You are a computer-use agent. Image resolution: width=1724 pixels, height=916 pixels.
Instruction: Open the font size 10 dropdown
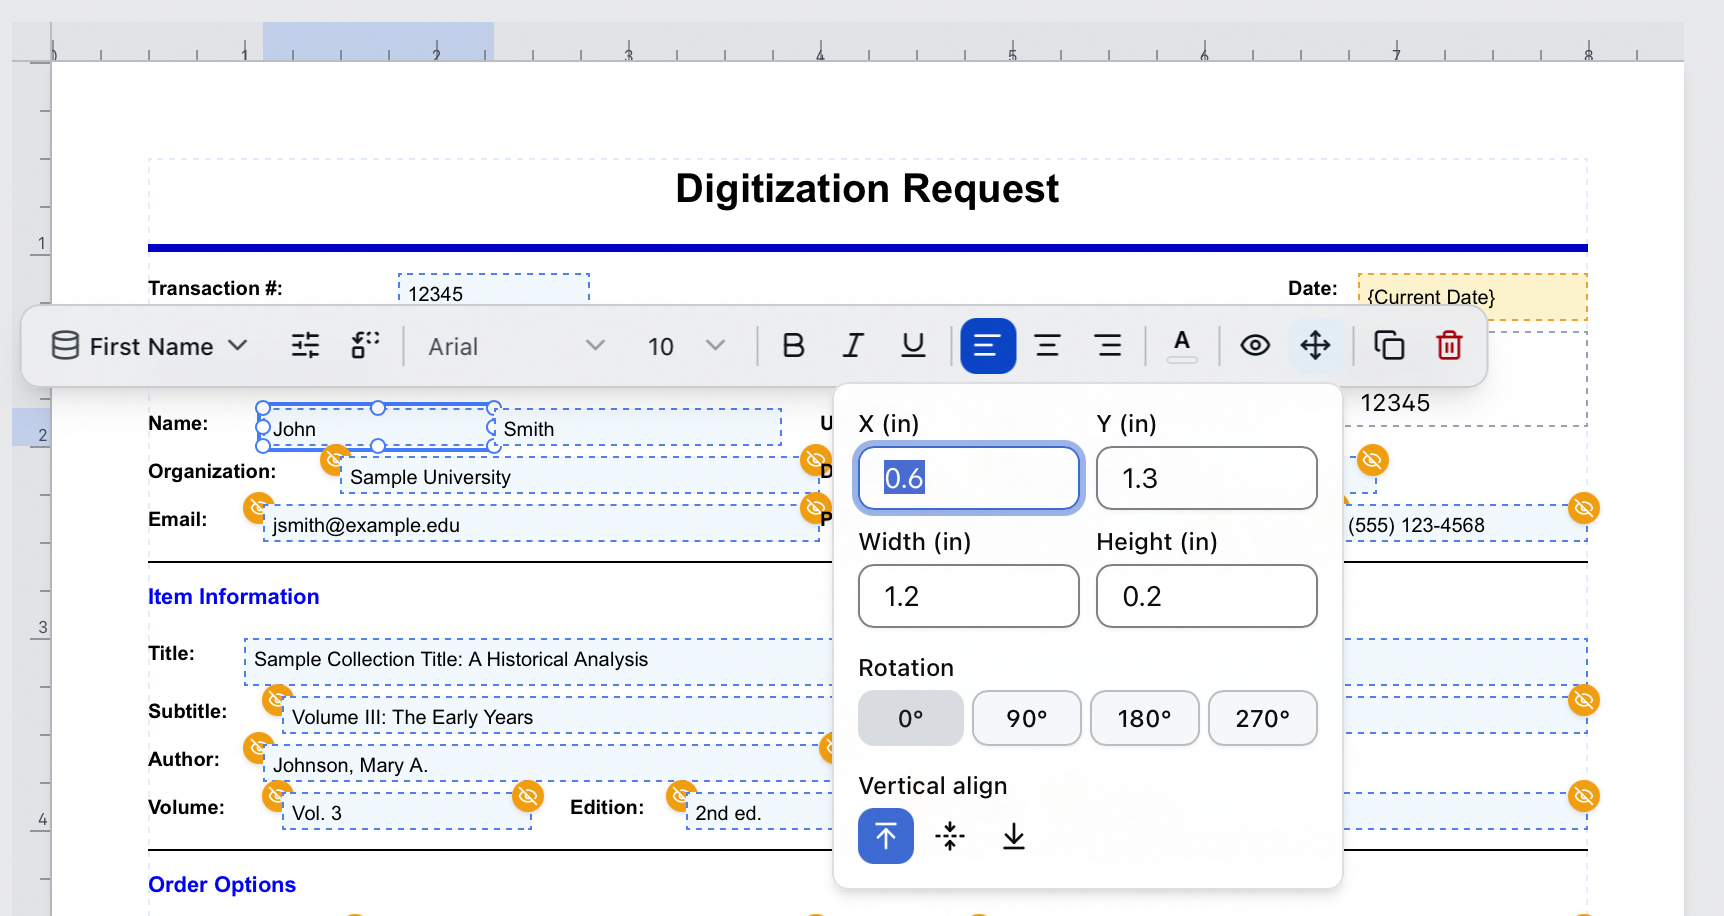686,346
